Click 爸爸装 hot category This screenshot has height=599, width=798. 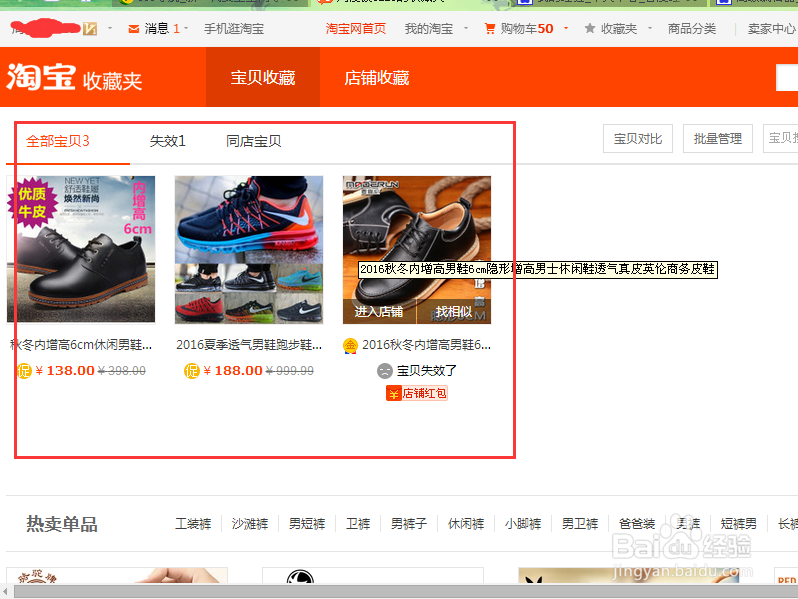(637, 524)
